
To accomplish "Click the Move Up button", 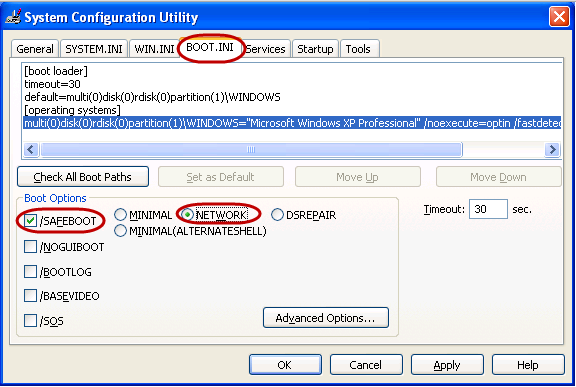I will point(358,177).
